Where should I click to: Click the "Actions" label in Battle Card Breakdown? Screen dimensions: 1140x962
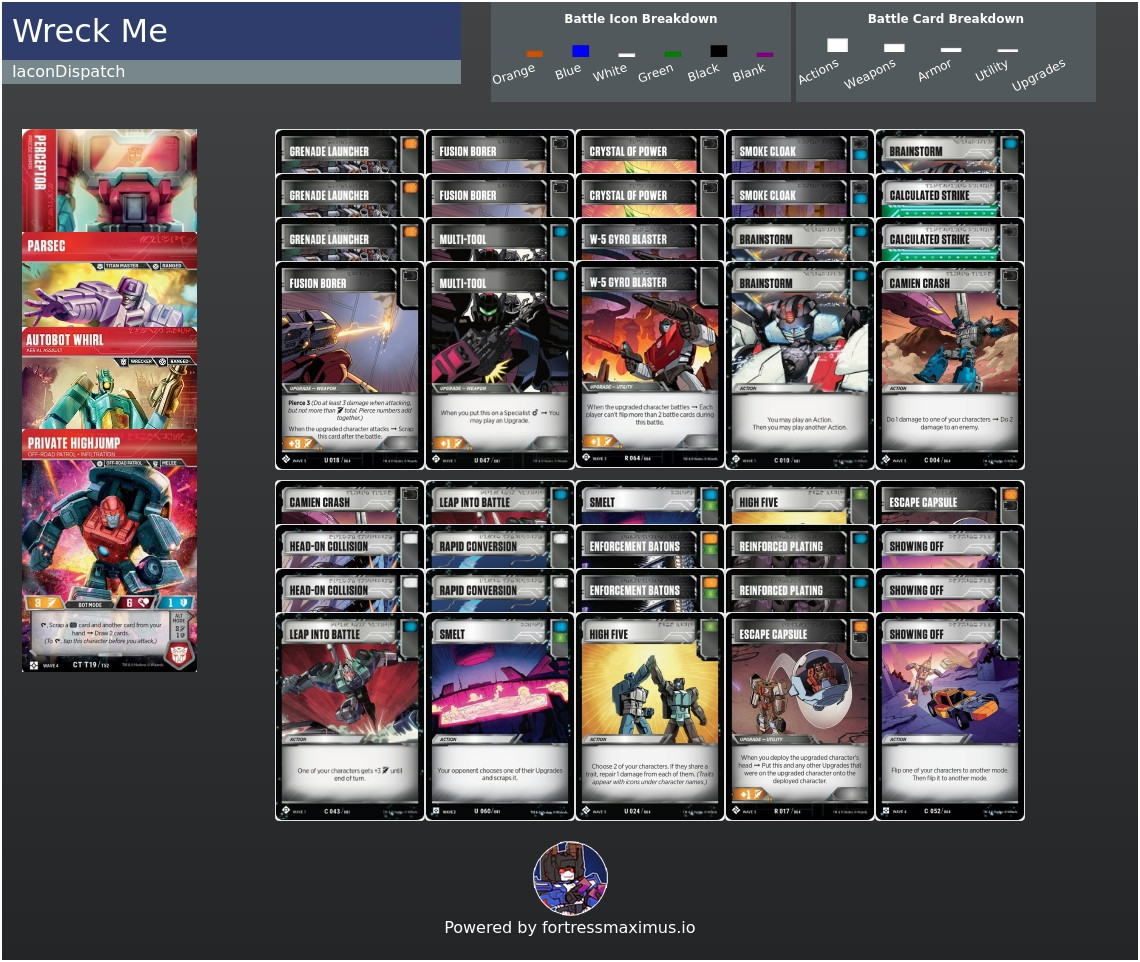[x=818, y=71]
